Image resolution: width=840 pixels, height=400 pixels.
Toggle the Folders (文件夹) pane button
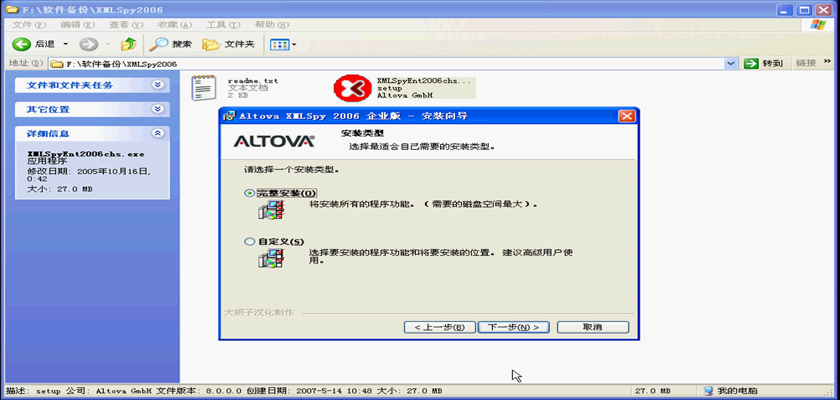(229, 44)
